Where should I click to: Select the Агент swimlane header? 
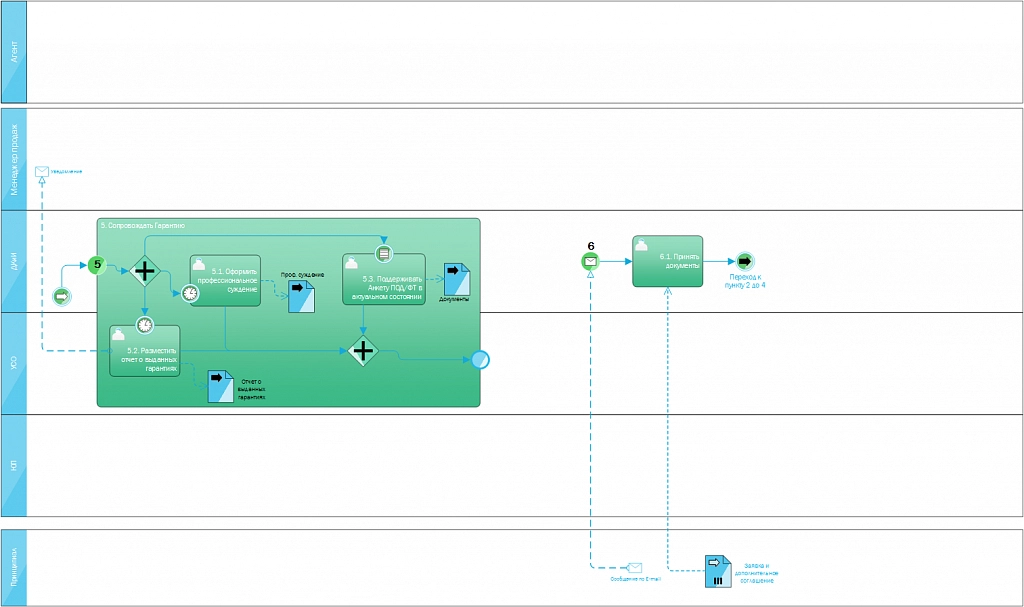pos(13,52)
